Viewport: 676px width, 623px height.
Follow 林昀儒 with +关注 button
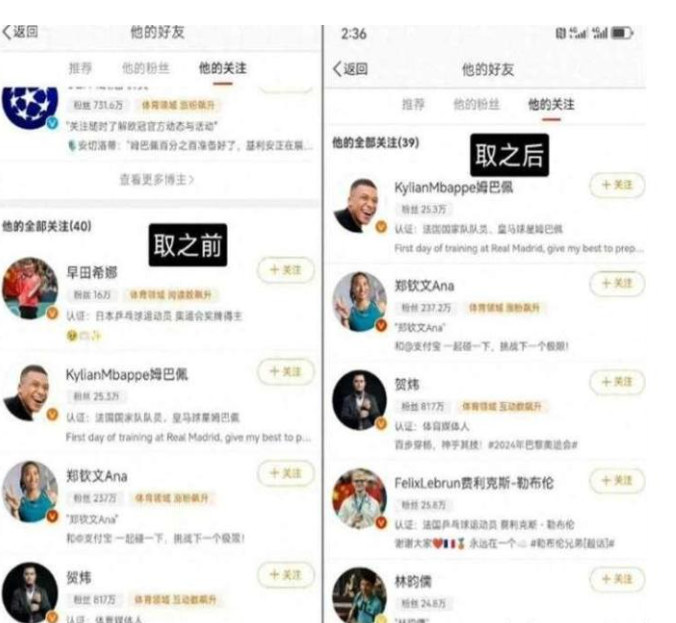(617, 579)
